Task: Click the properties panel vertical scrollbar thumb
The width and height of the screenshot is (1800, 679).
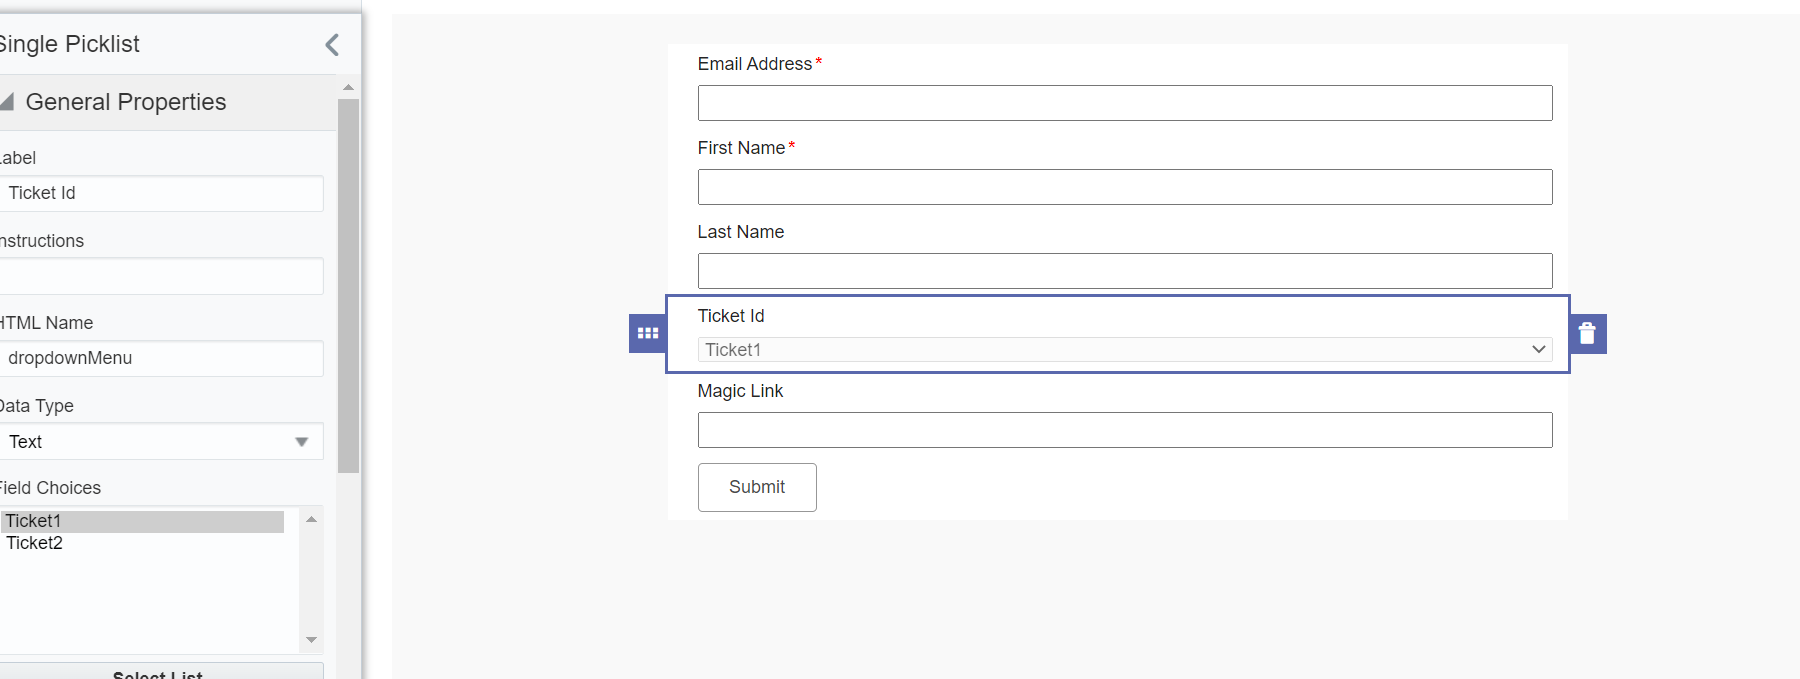Action: 348,285
